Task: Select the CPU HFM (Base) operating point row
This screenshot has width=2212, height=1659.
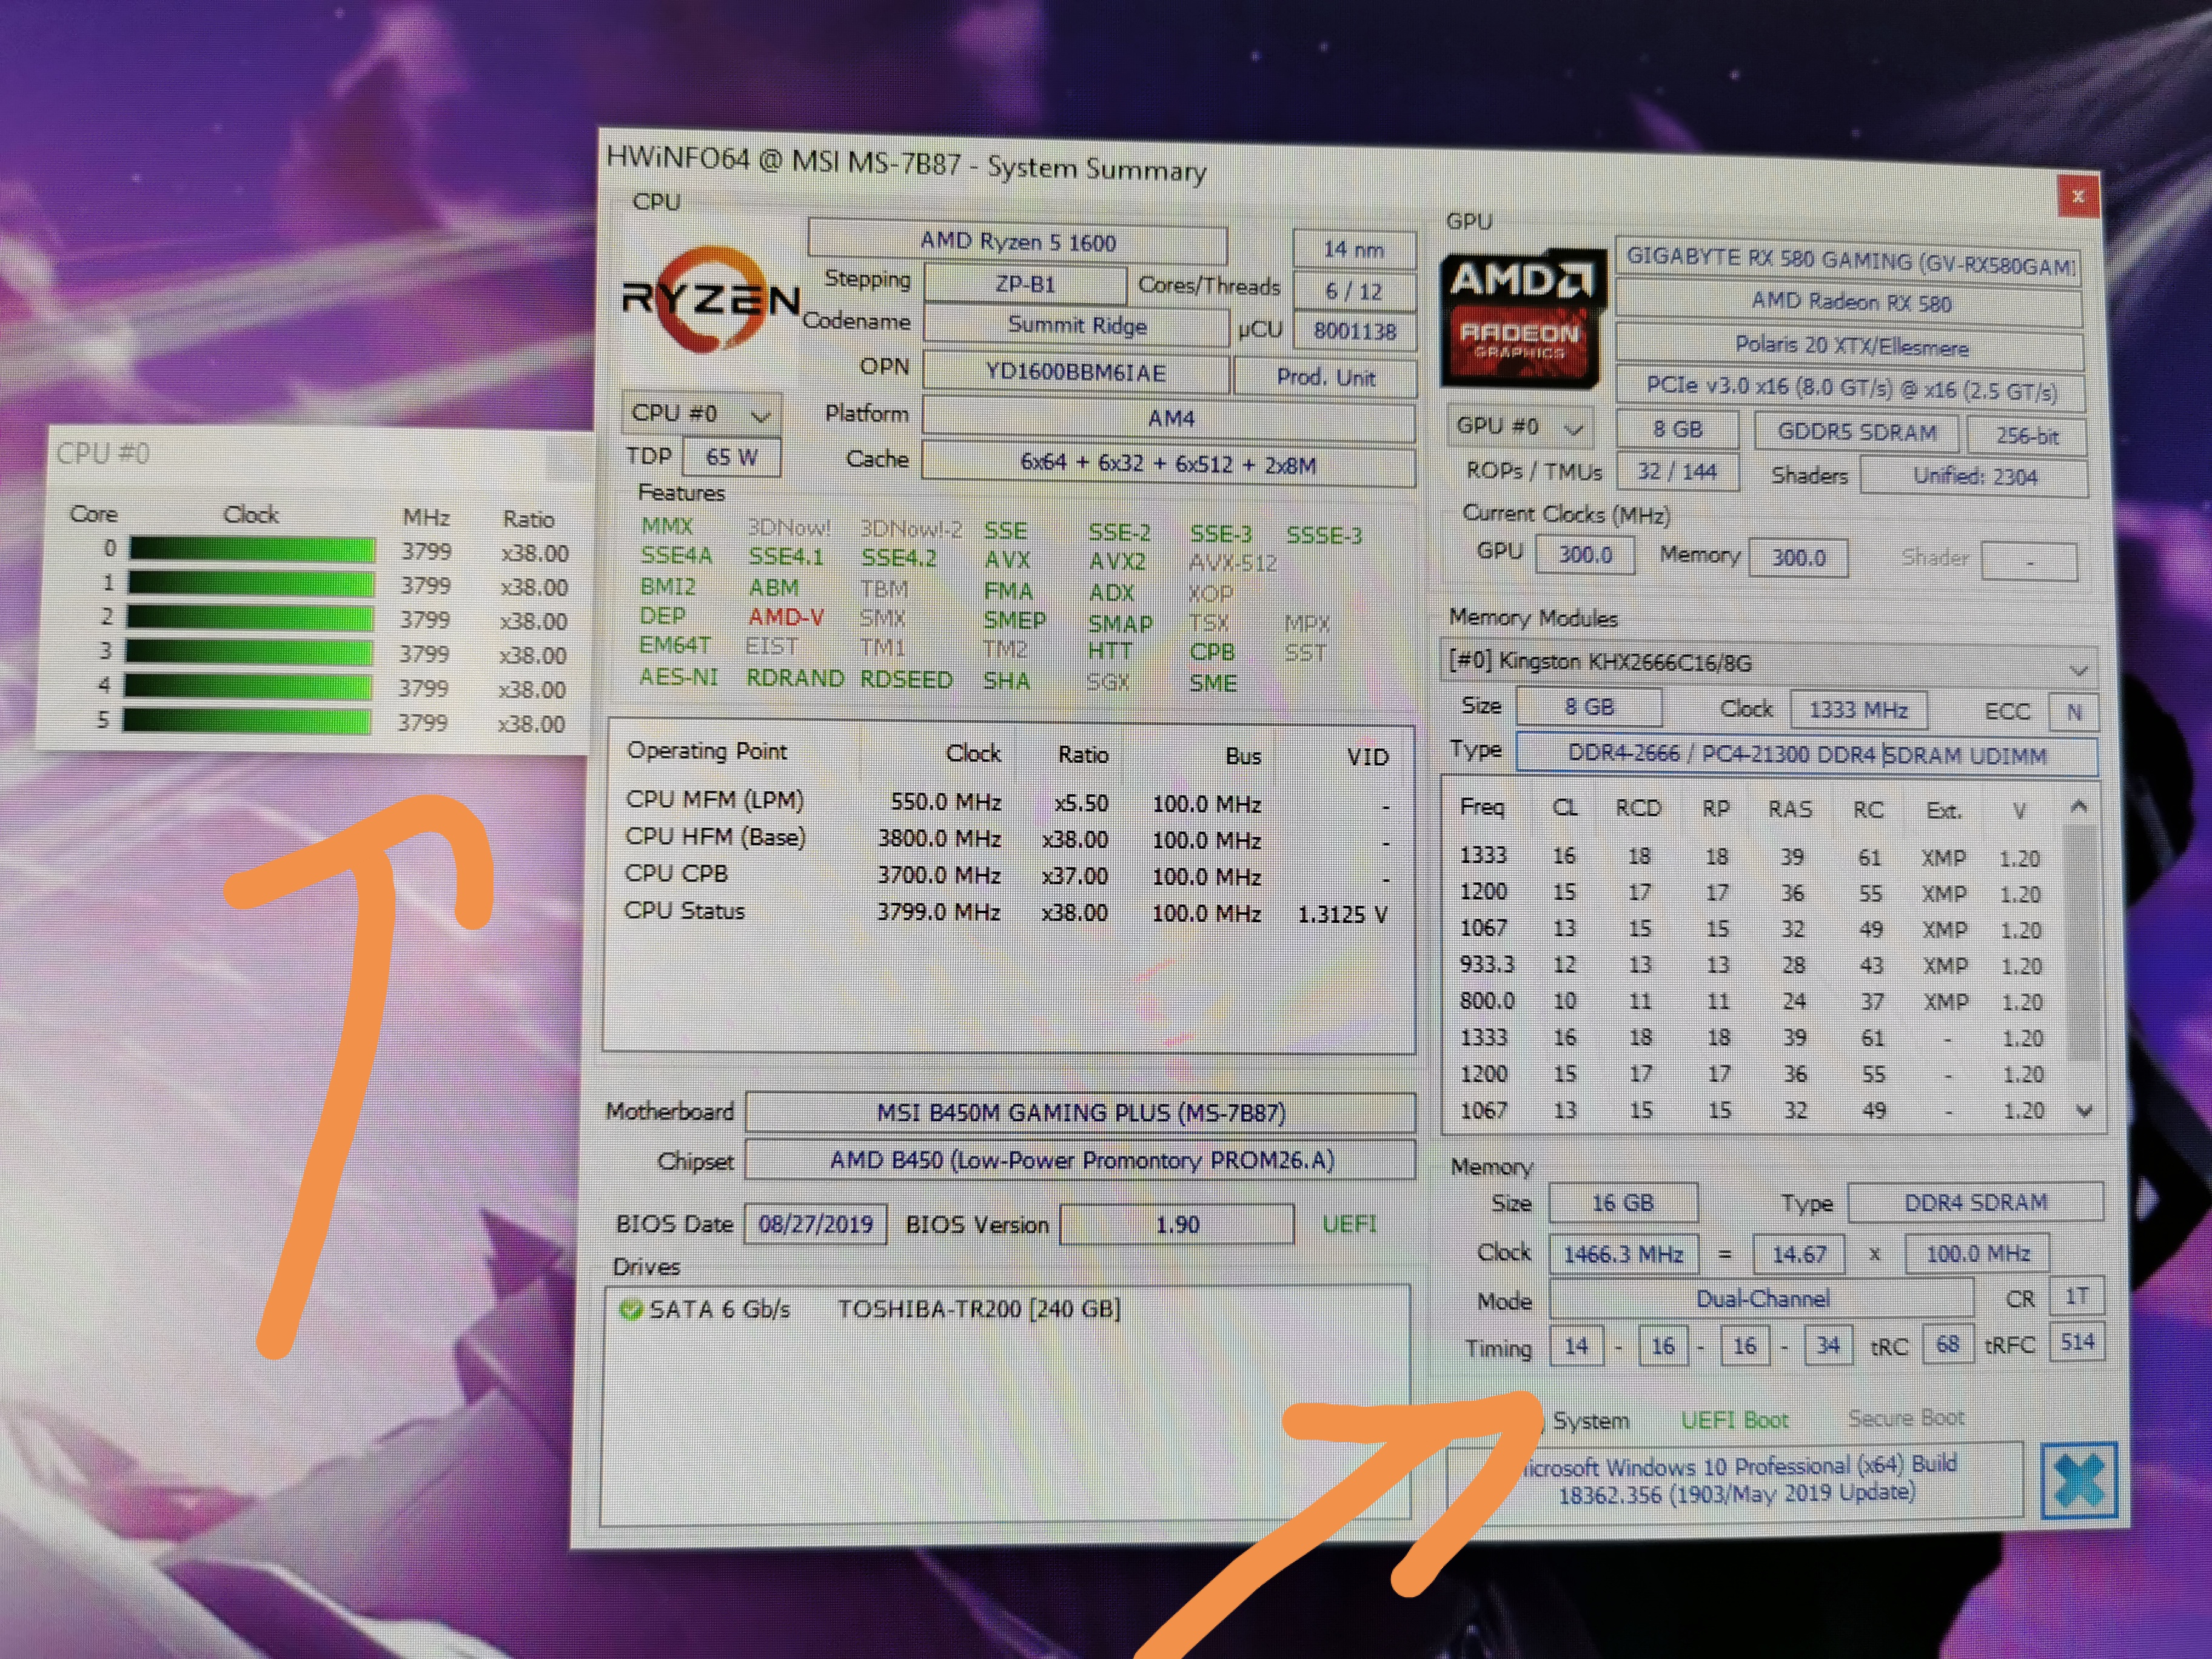Action: (x=1007, y=838)
